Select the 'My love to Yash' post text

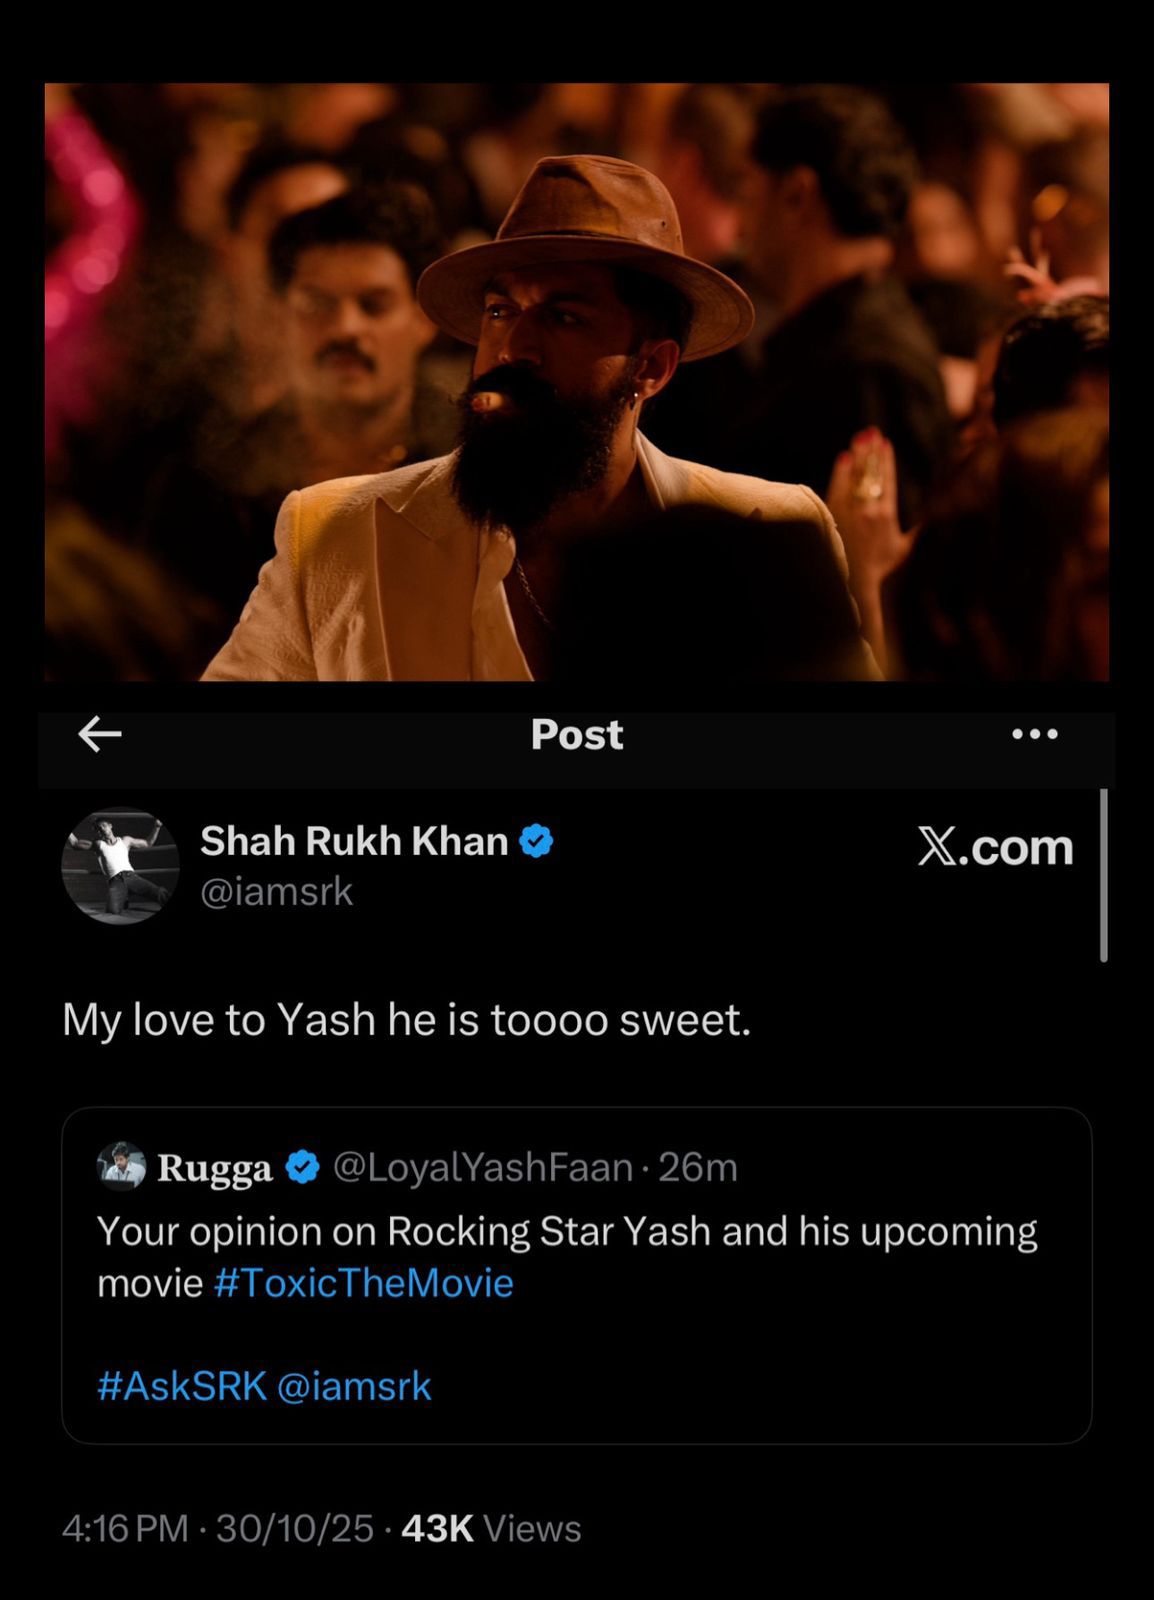click(x=406, y=1020)
